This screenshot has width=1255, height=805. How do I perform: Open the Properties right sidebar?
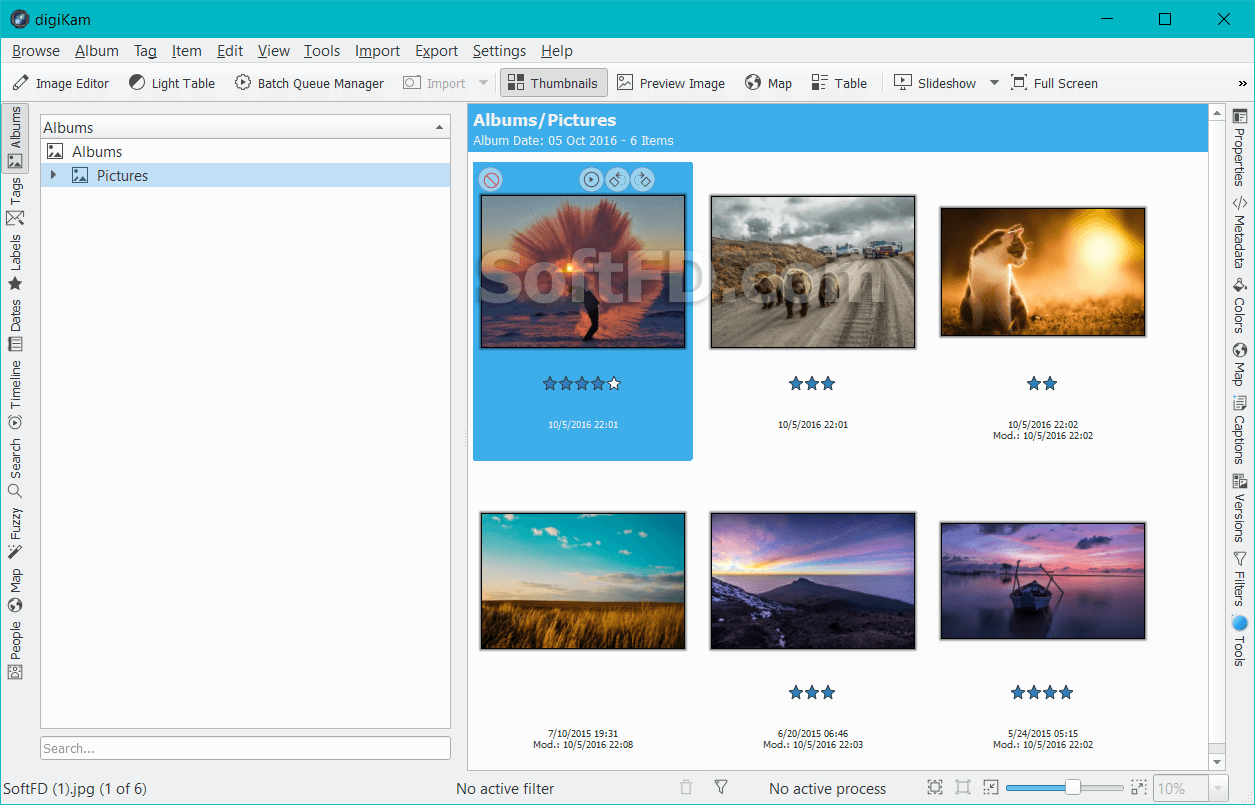1240,147
